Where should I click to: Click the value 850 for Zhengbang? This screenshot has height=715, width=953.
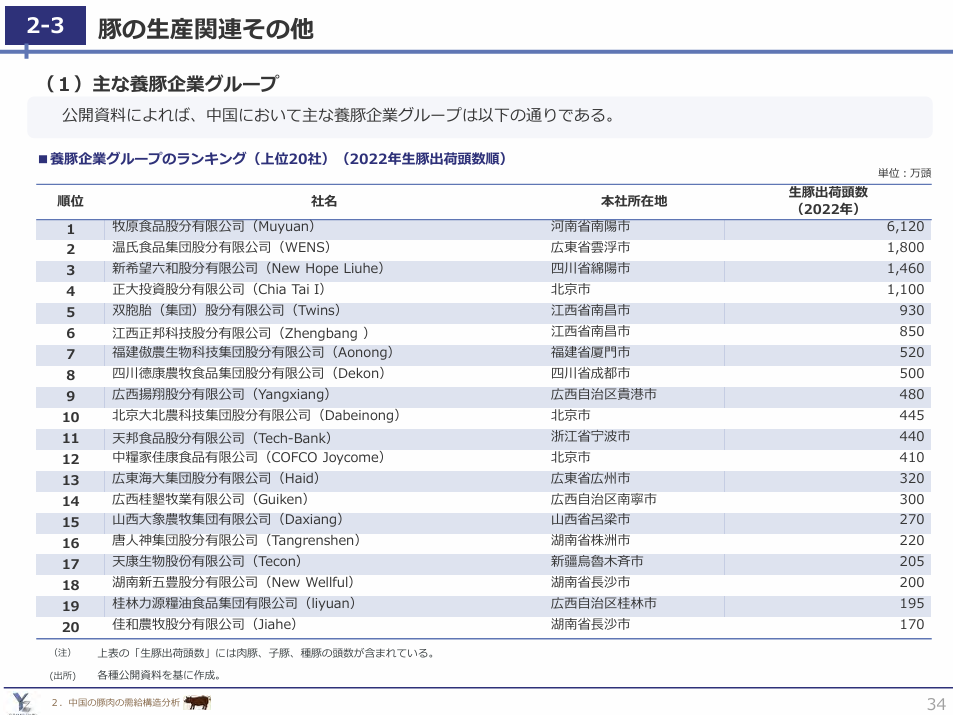[912, 331]
